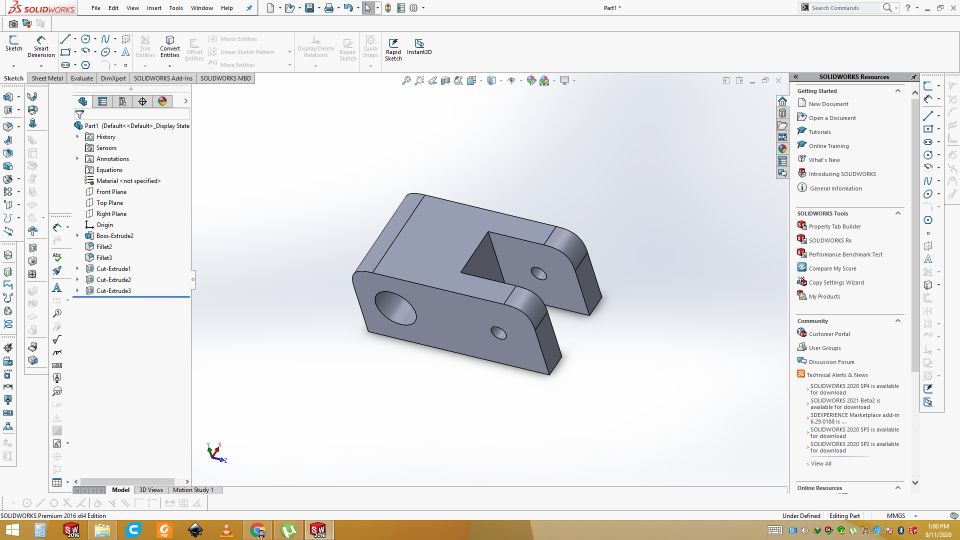The image size is (960, 540).
Task: Click the Rebuild traffic light icon
Action: 388,8
